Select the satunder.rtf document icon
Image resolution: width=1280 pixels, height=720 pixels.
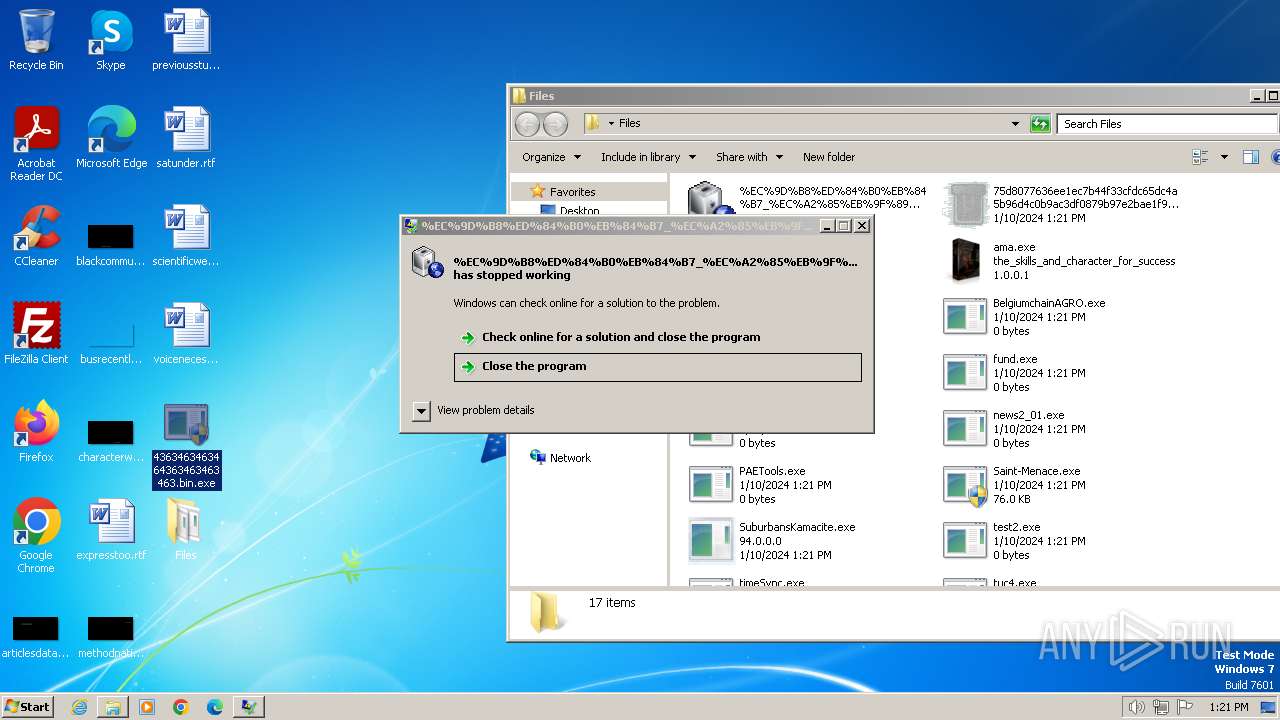(x=186, y=138)
